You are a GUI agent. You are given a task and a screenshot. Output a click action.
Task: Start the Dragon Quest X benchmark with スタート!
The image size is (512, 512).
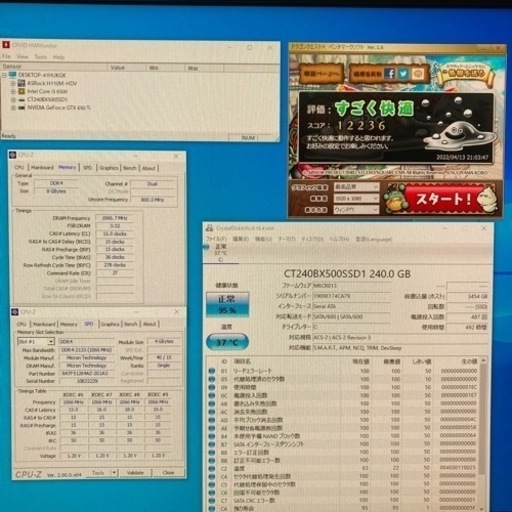tap(443, 199)
